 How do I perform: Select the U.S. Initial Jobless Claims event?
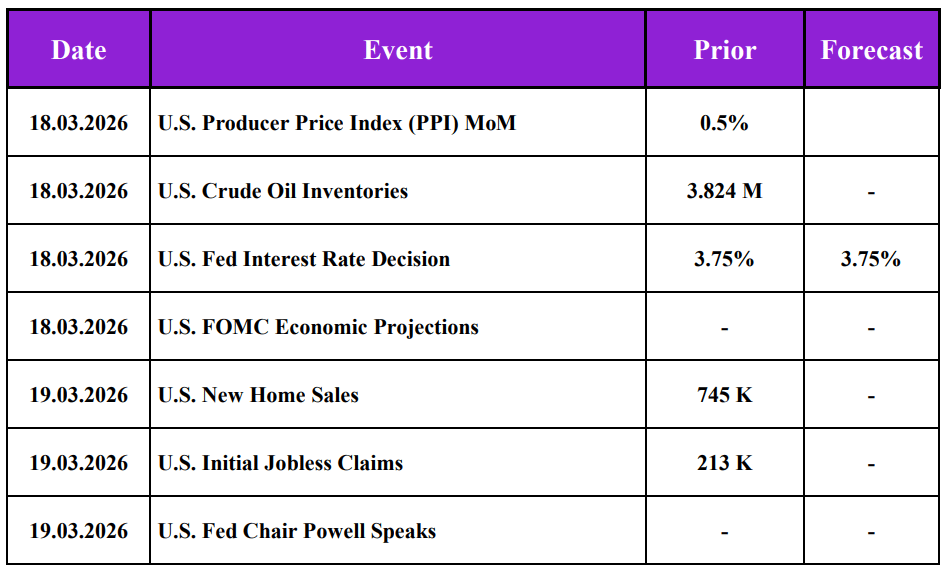coord(280,463)
